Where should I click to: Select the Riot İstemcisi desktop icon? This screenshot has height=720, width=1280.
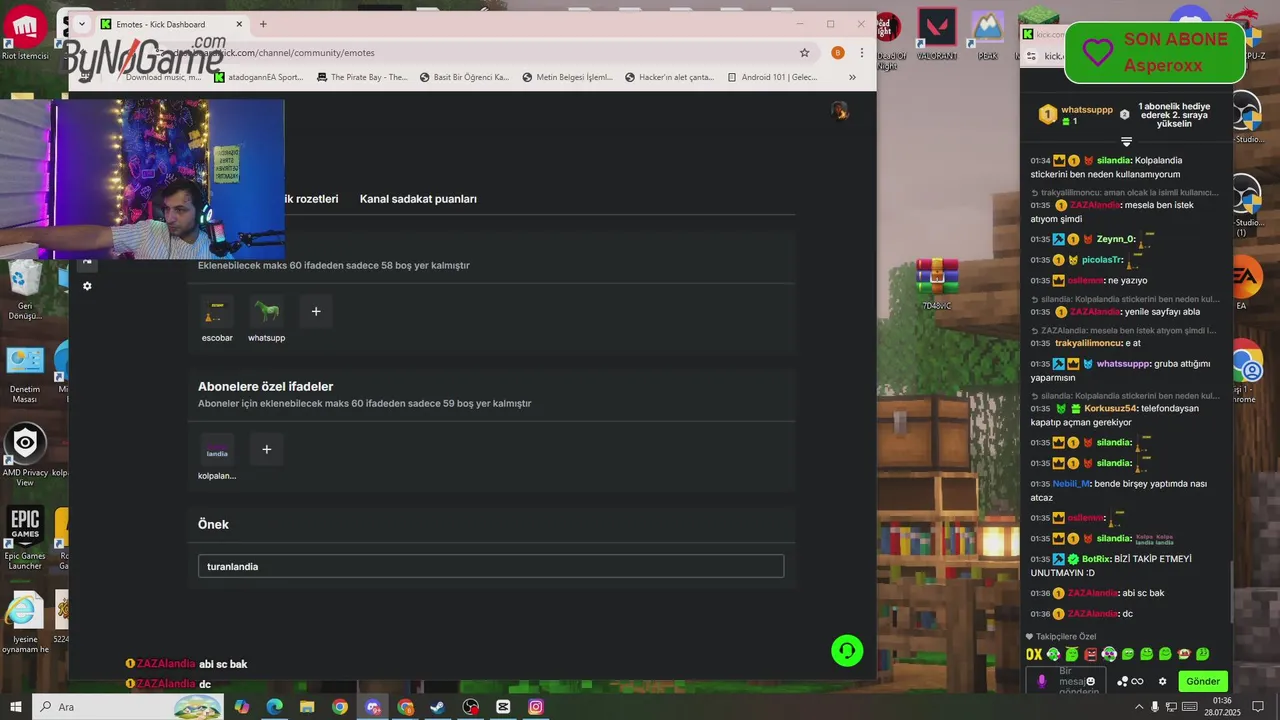(25, 34)
